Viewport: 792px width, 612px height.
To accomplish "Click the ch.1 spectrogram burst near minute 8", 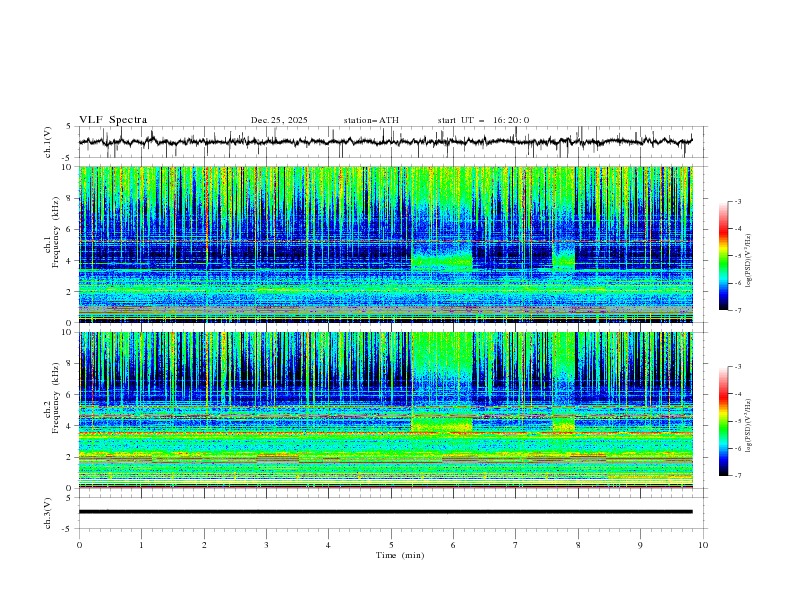I will [x=564, y=261].
